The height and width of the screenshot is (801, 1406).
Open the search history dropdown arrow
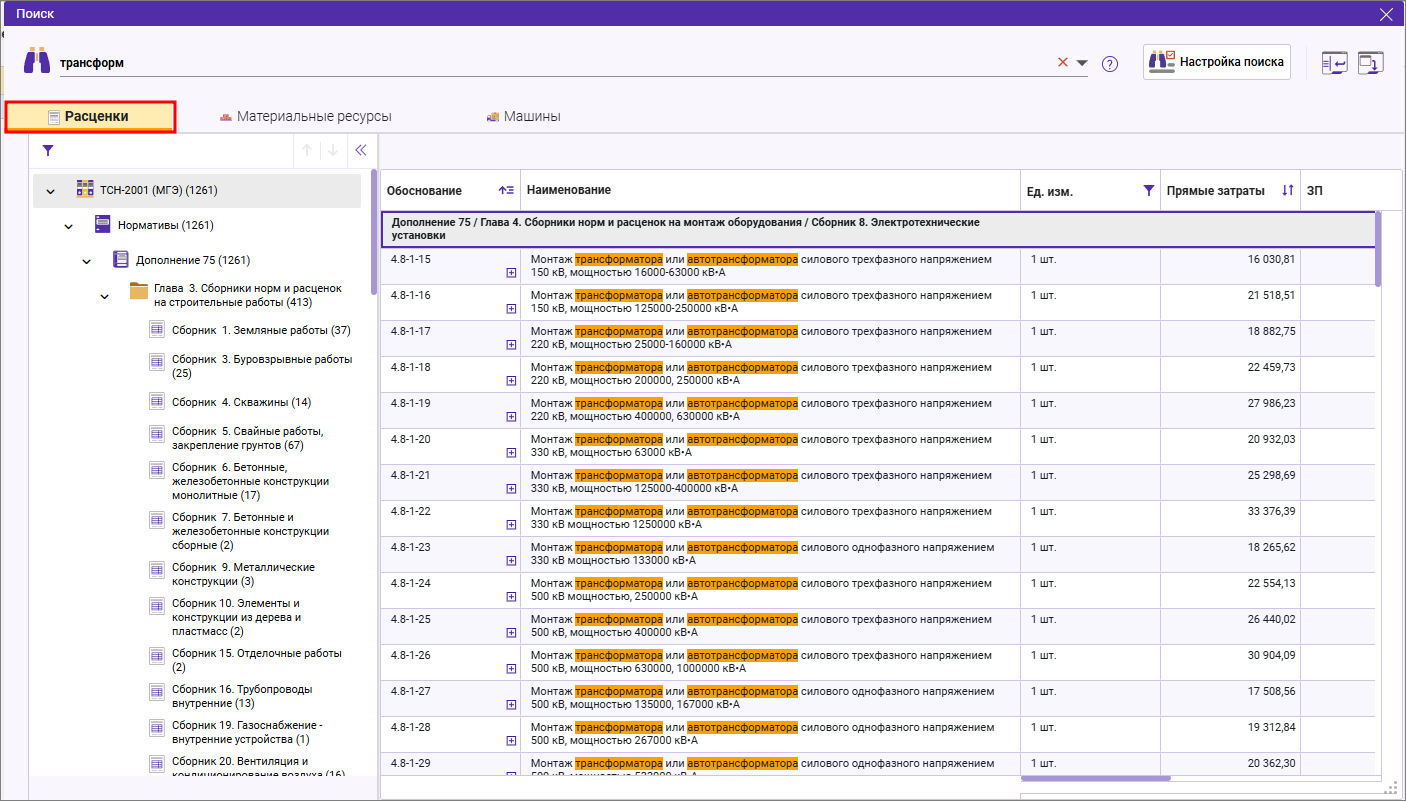(1082, 63)
